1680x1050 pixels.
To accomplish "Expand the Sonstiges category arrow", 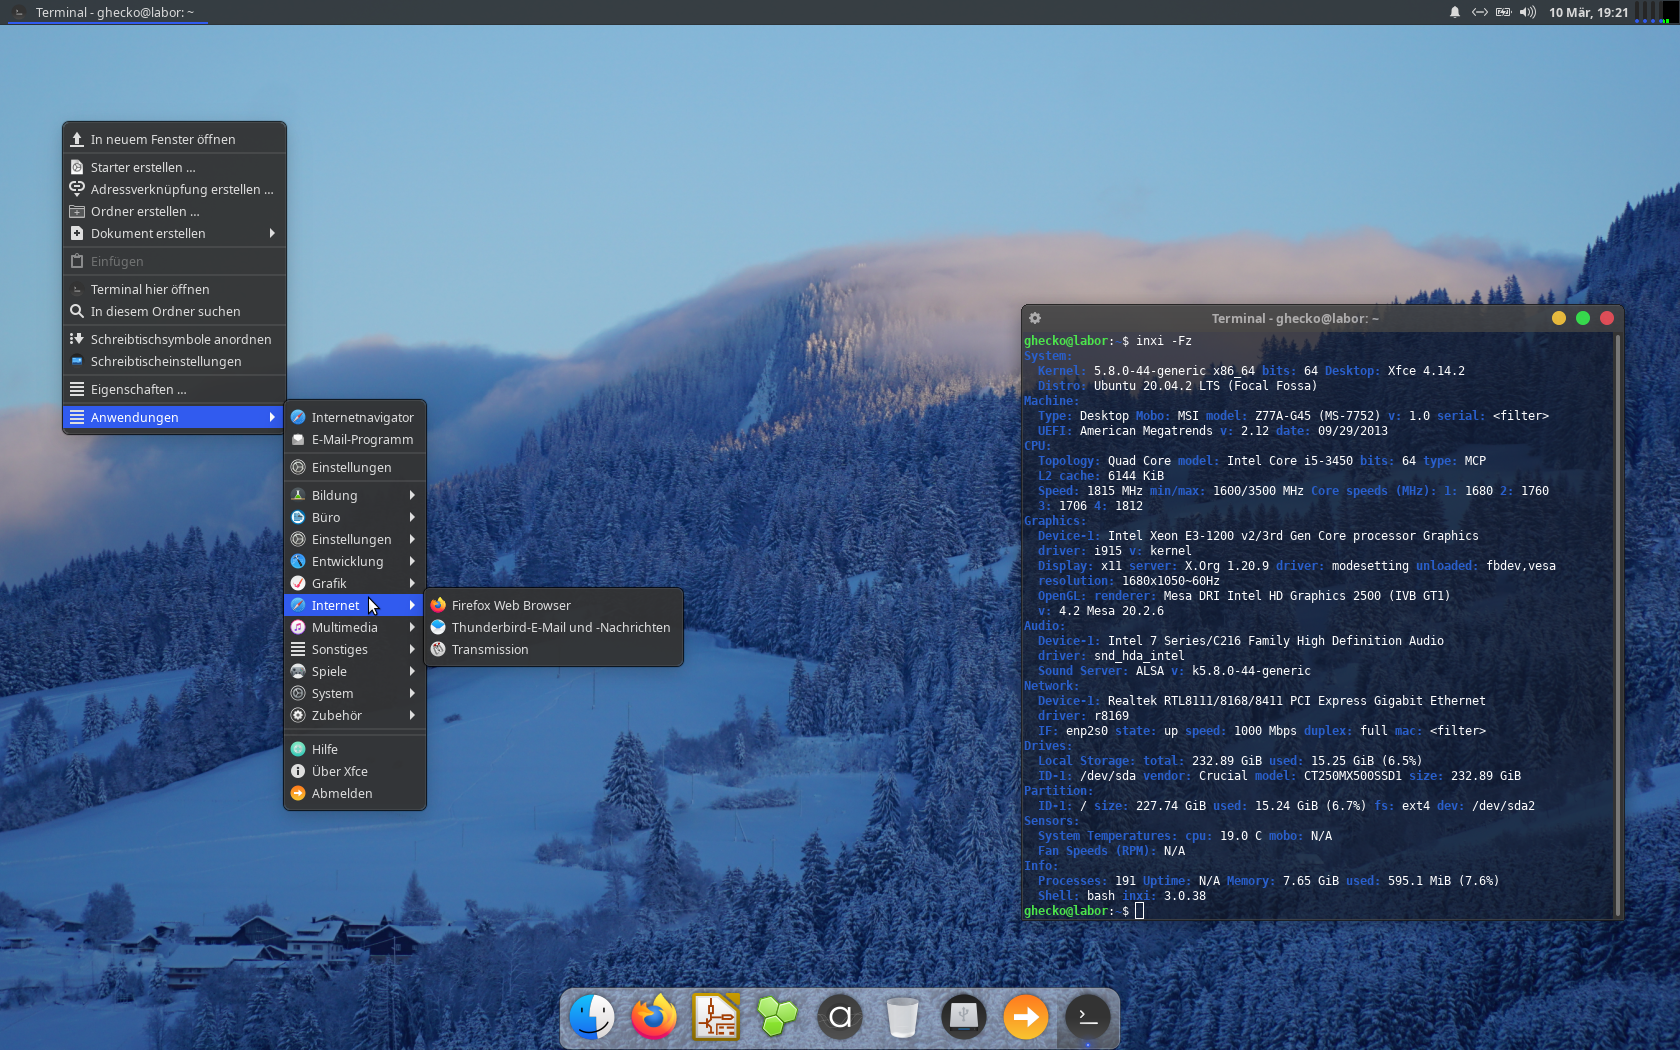I will point(412,649).
